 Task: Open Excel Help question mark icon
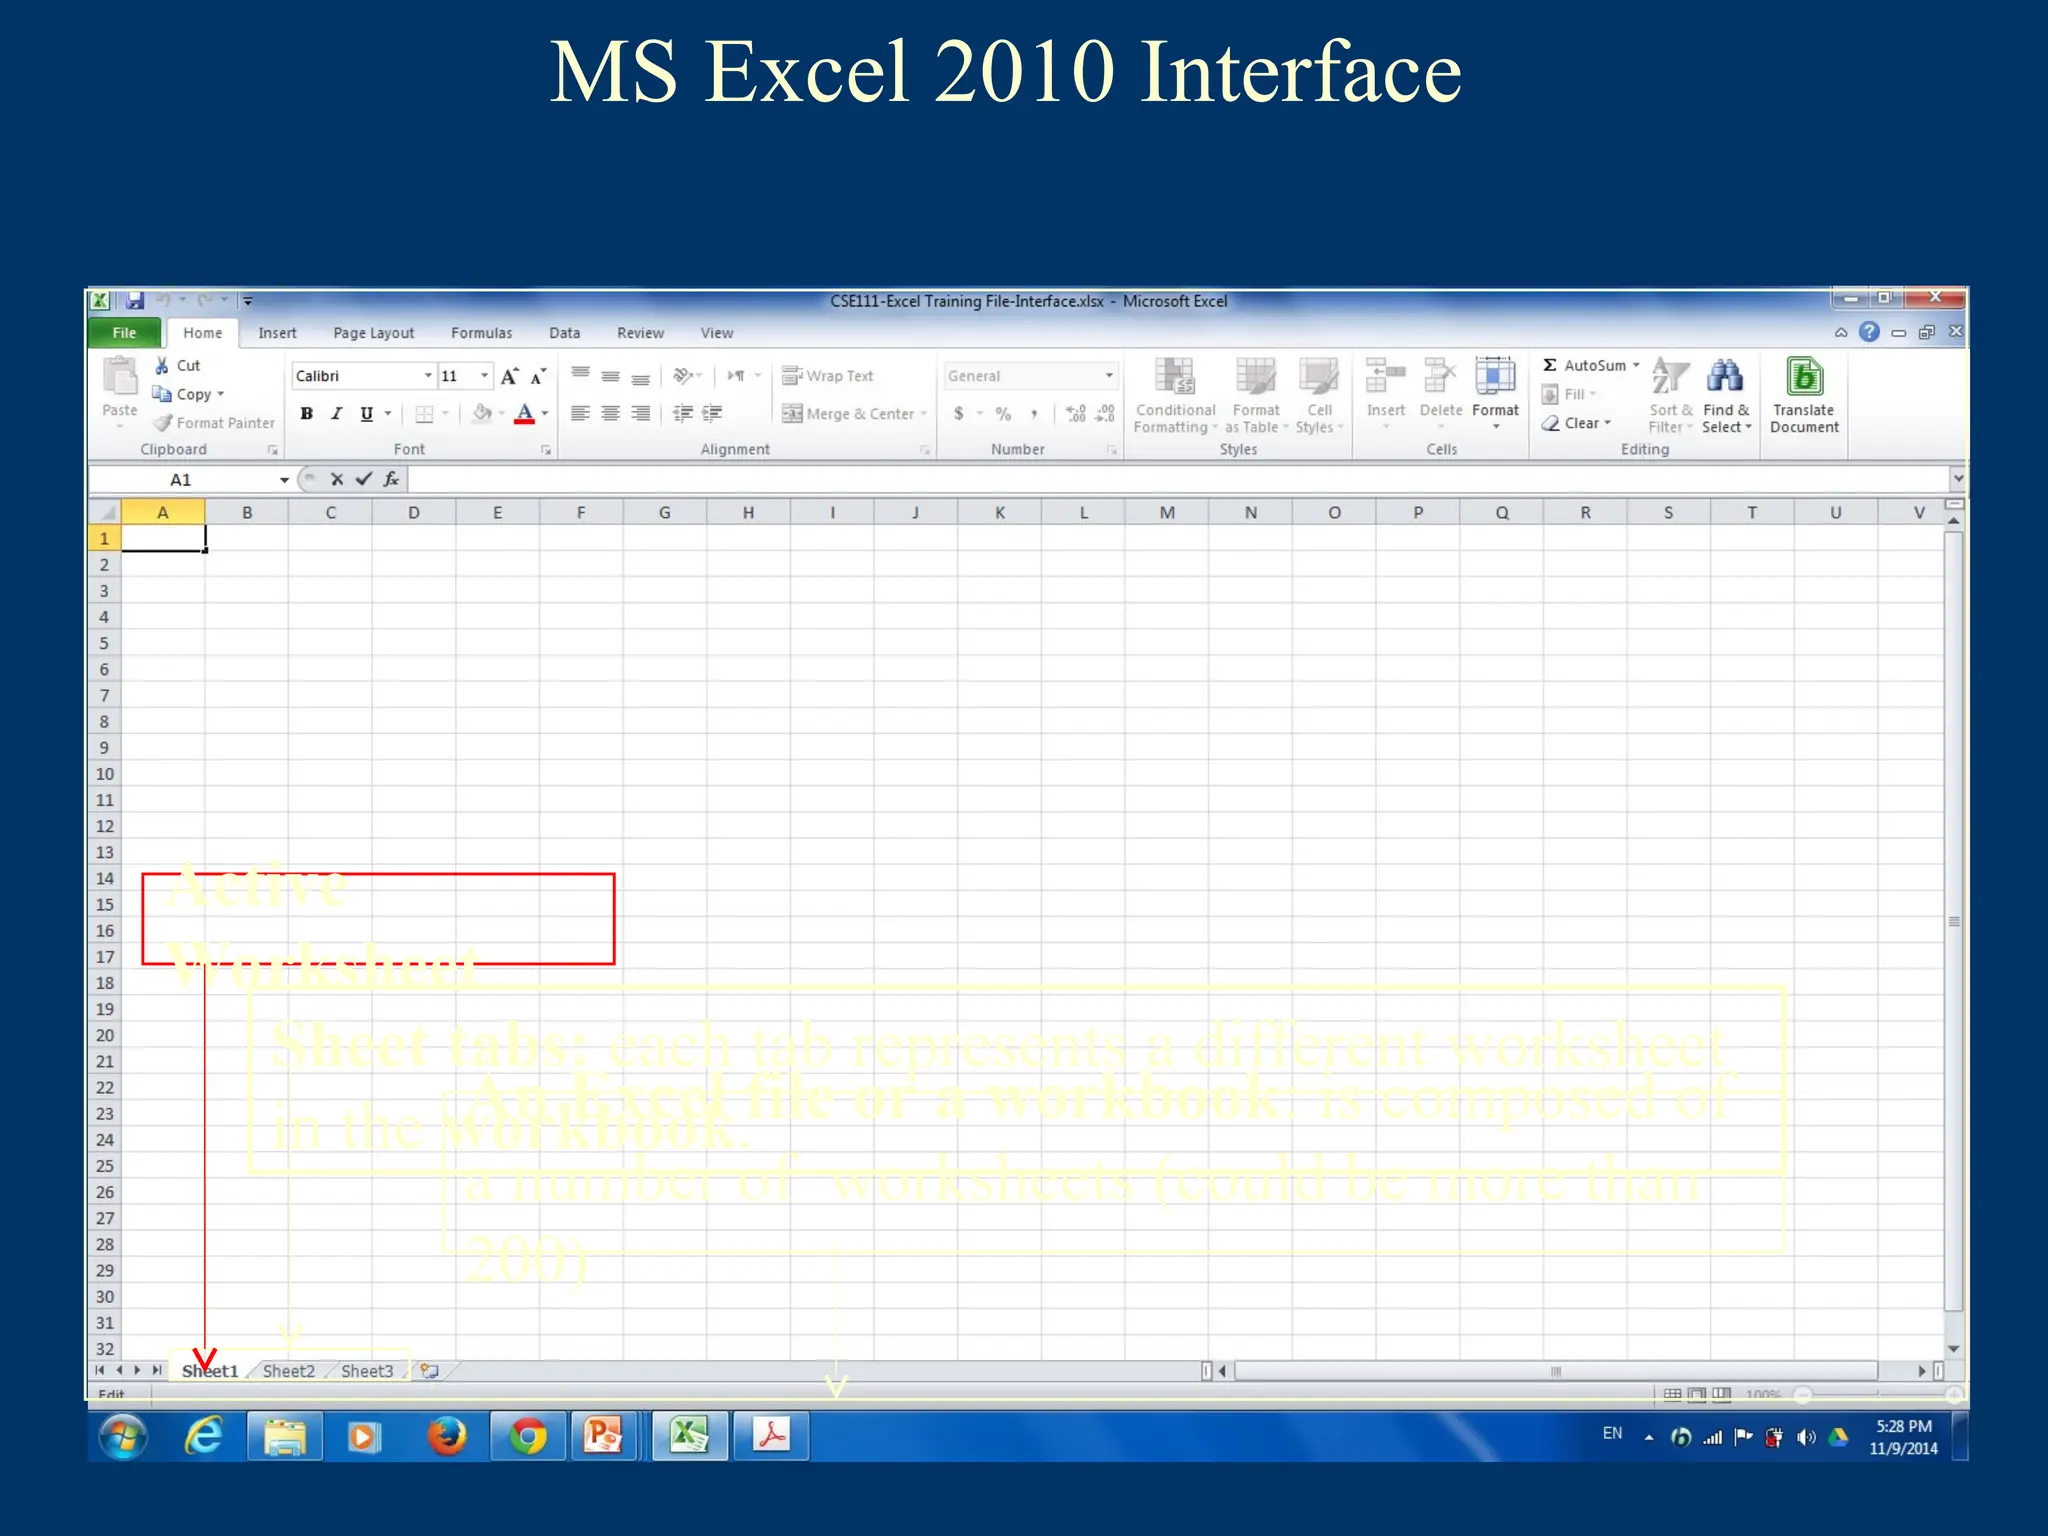[x=1869, y=332]
